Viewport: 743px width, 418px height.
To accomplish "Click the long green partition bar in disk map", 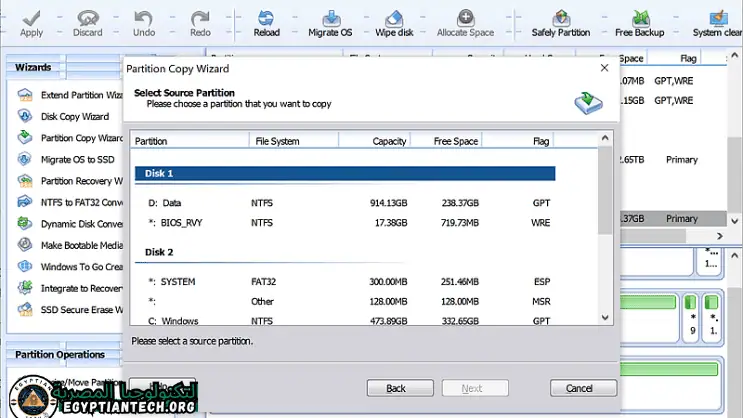I will pyautogui.click(x=668, y=369).
